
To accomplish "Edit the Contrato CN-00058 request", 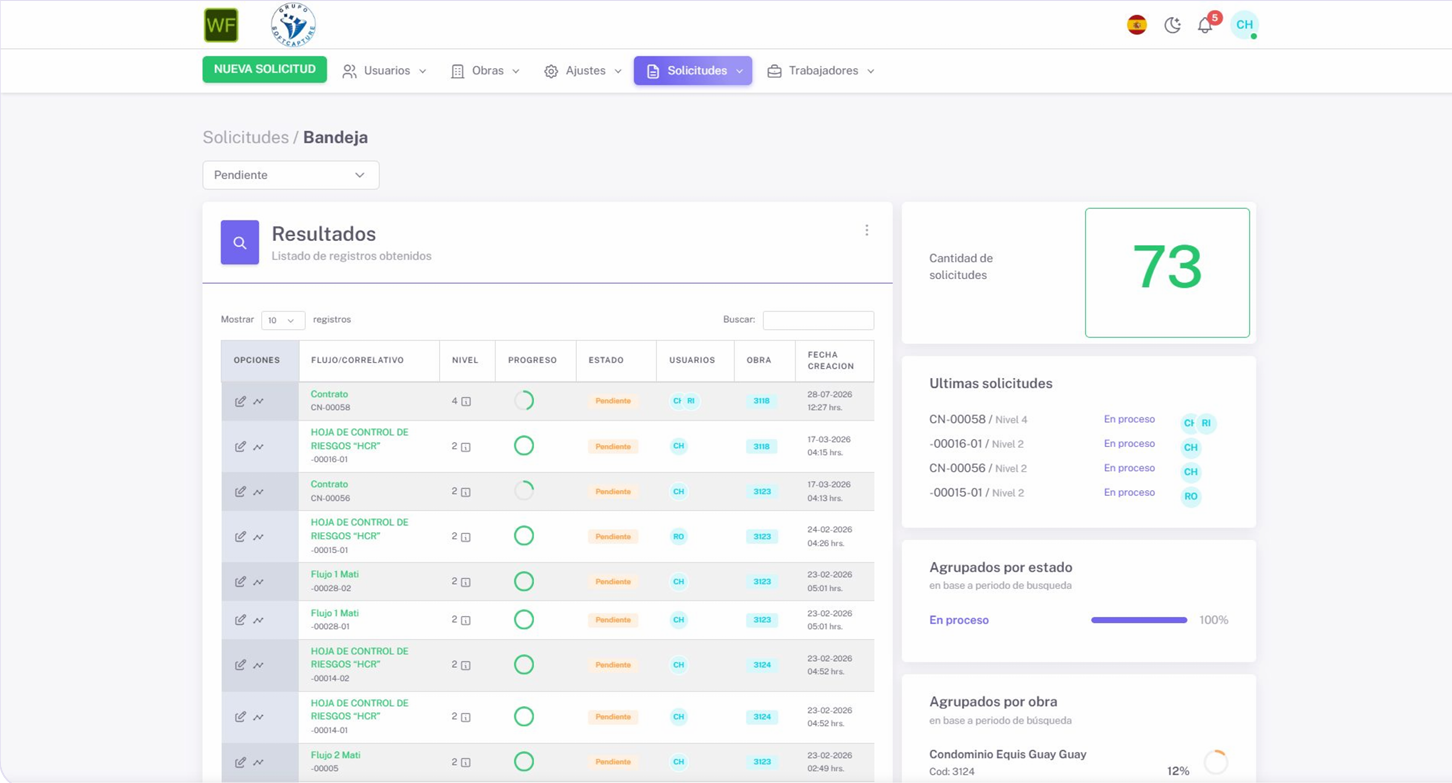I will pyautogui.click(x=240, y=401).
